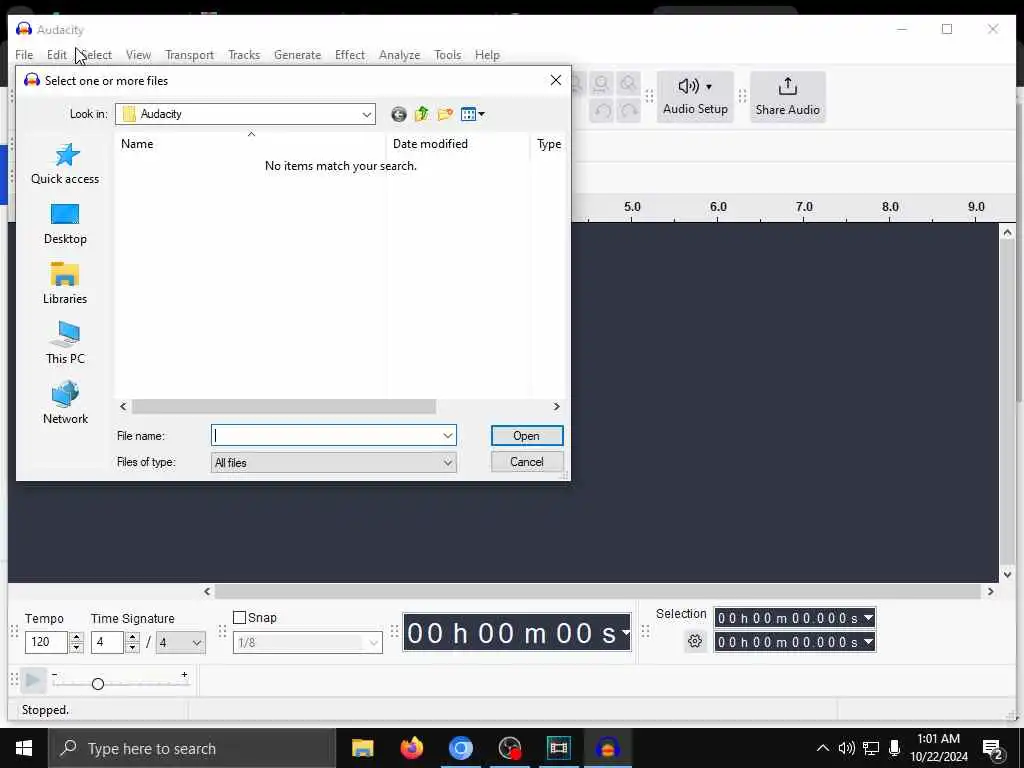The image size is (1024, 768).
Task: Close the Select one or more files dialog
Action: point(556,80)
